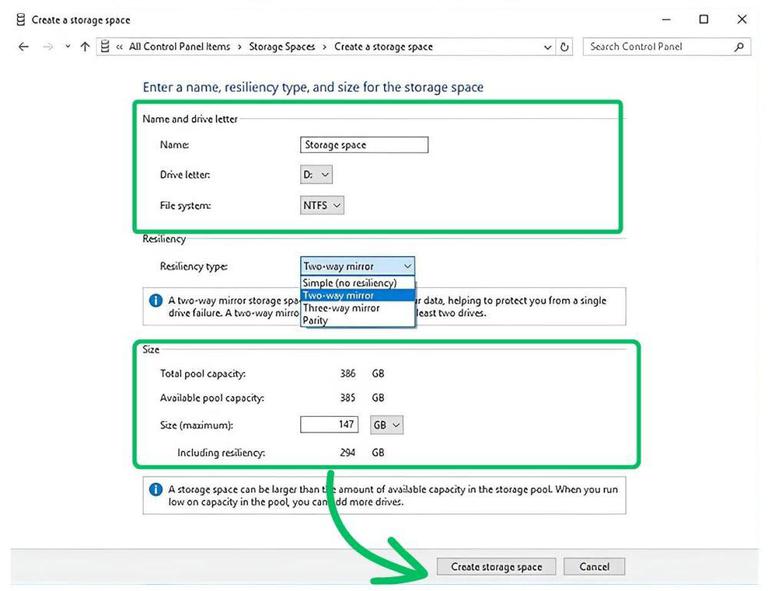
Task: Select Two-way mirror in list
Action: (x=358, y=295)
